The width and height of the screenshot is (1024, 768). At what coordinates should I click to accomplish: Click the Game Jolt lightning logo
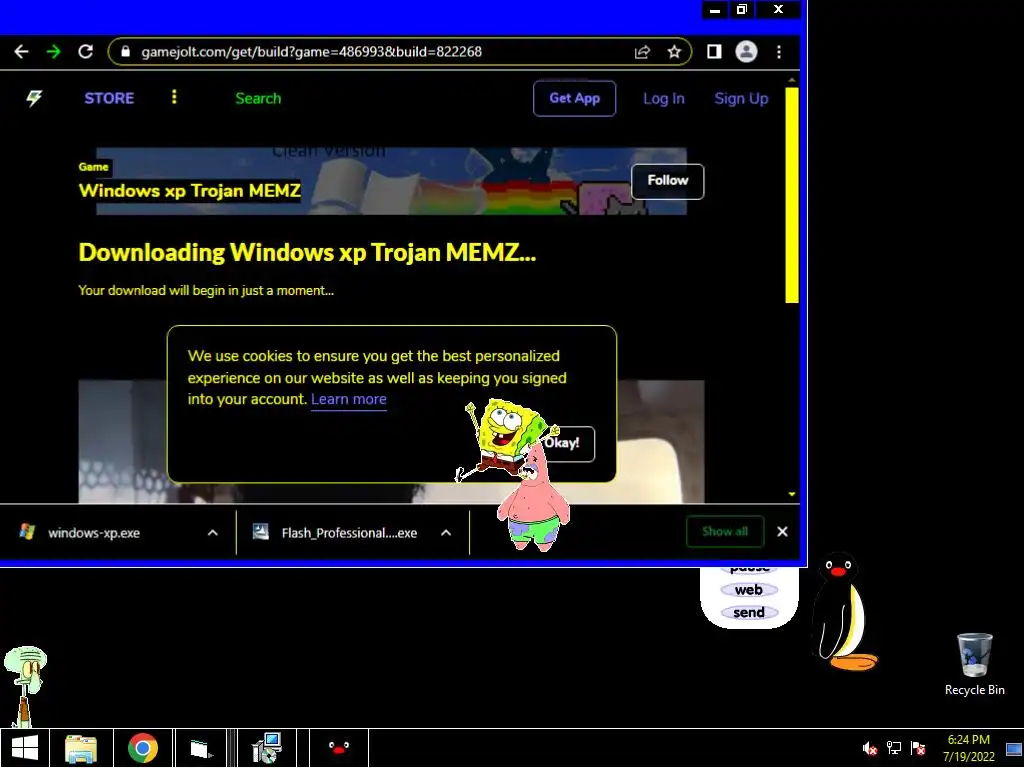34,99
